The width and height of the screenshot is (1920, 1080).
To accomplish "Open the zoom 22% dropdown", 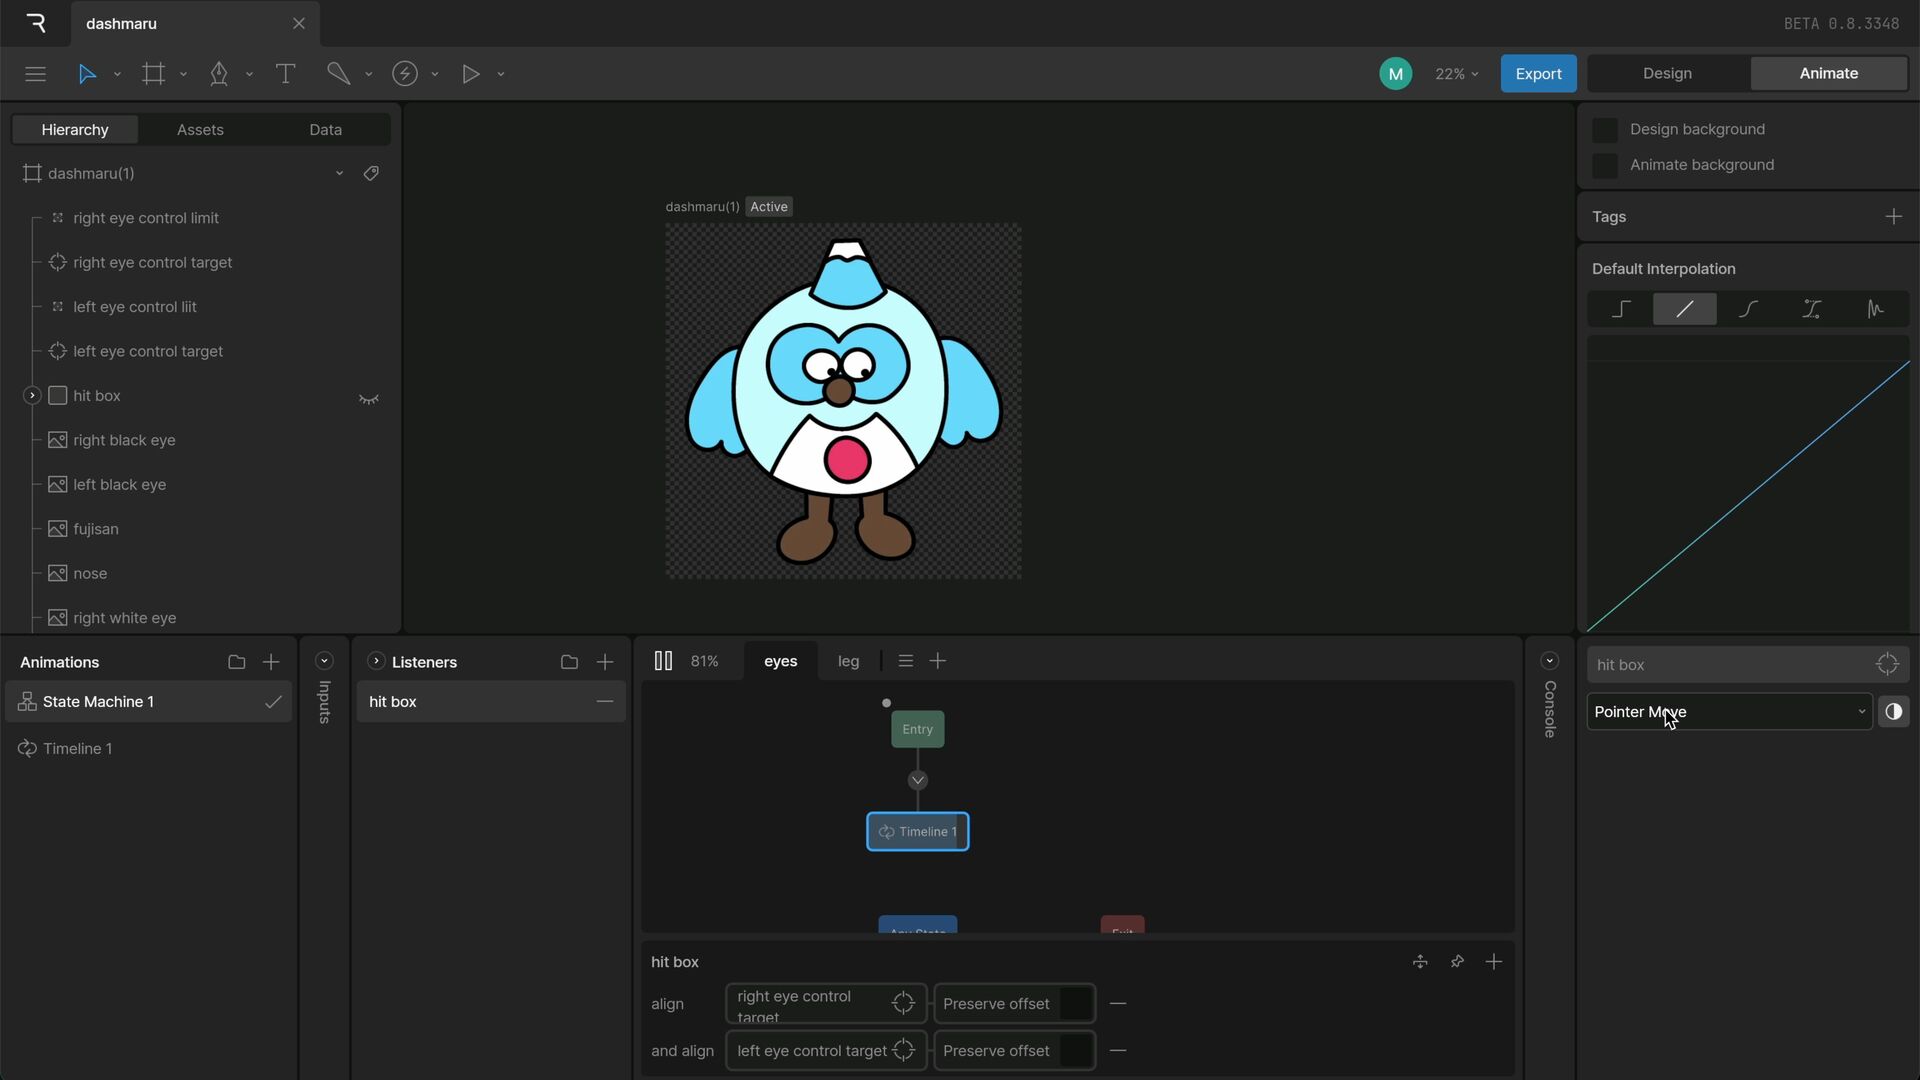I will pyautogui.click(x=1456, y=74).
